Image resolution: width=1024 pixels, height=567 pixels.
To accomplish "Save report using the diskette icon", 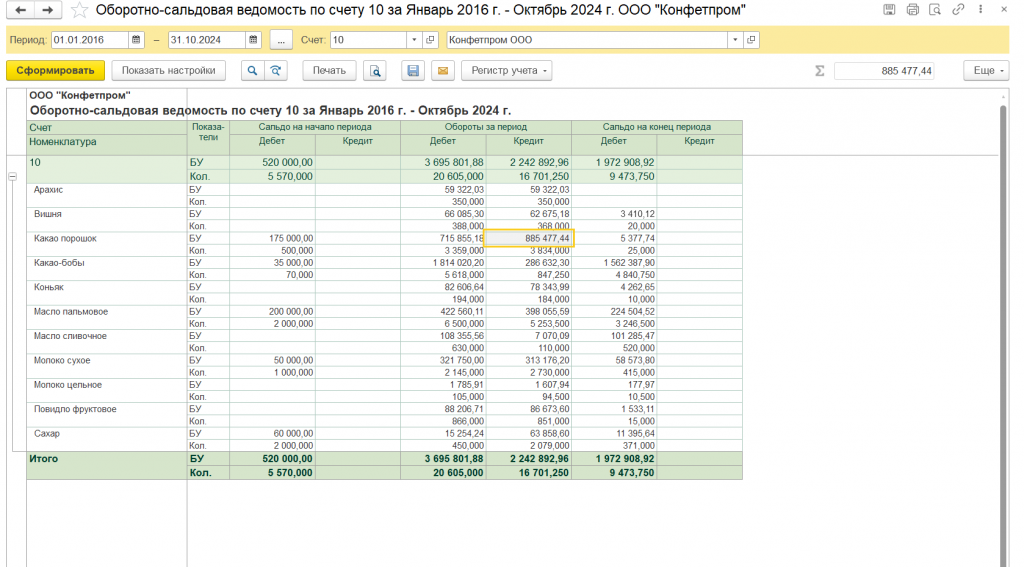I will [x=411, y=71].
